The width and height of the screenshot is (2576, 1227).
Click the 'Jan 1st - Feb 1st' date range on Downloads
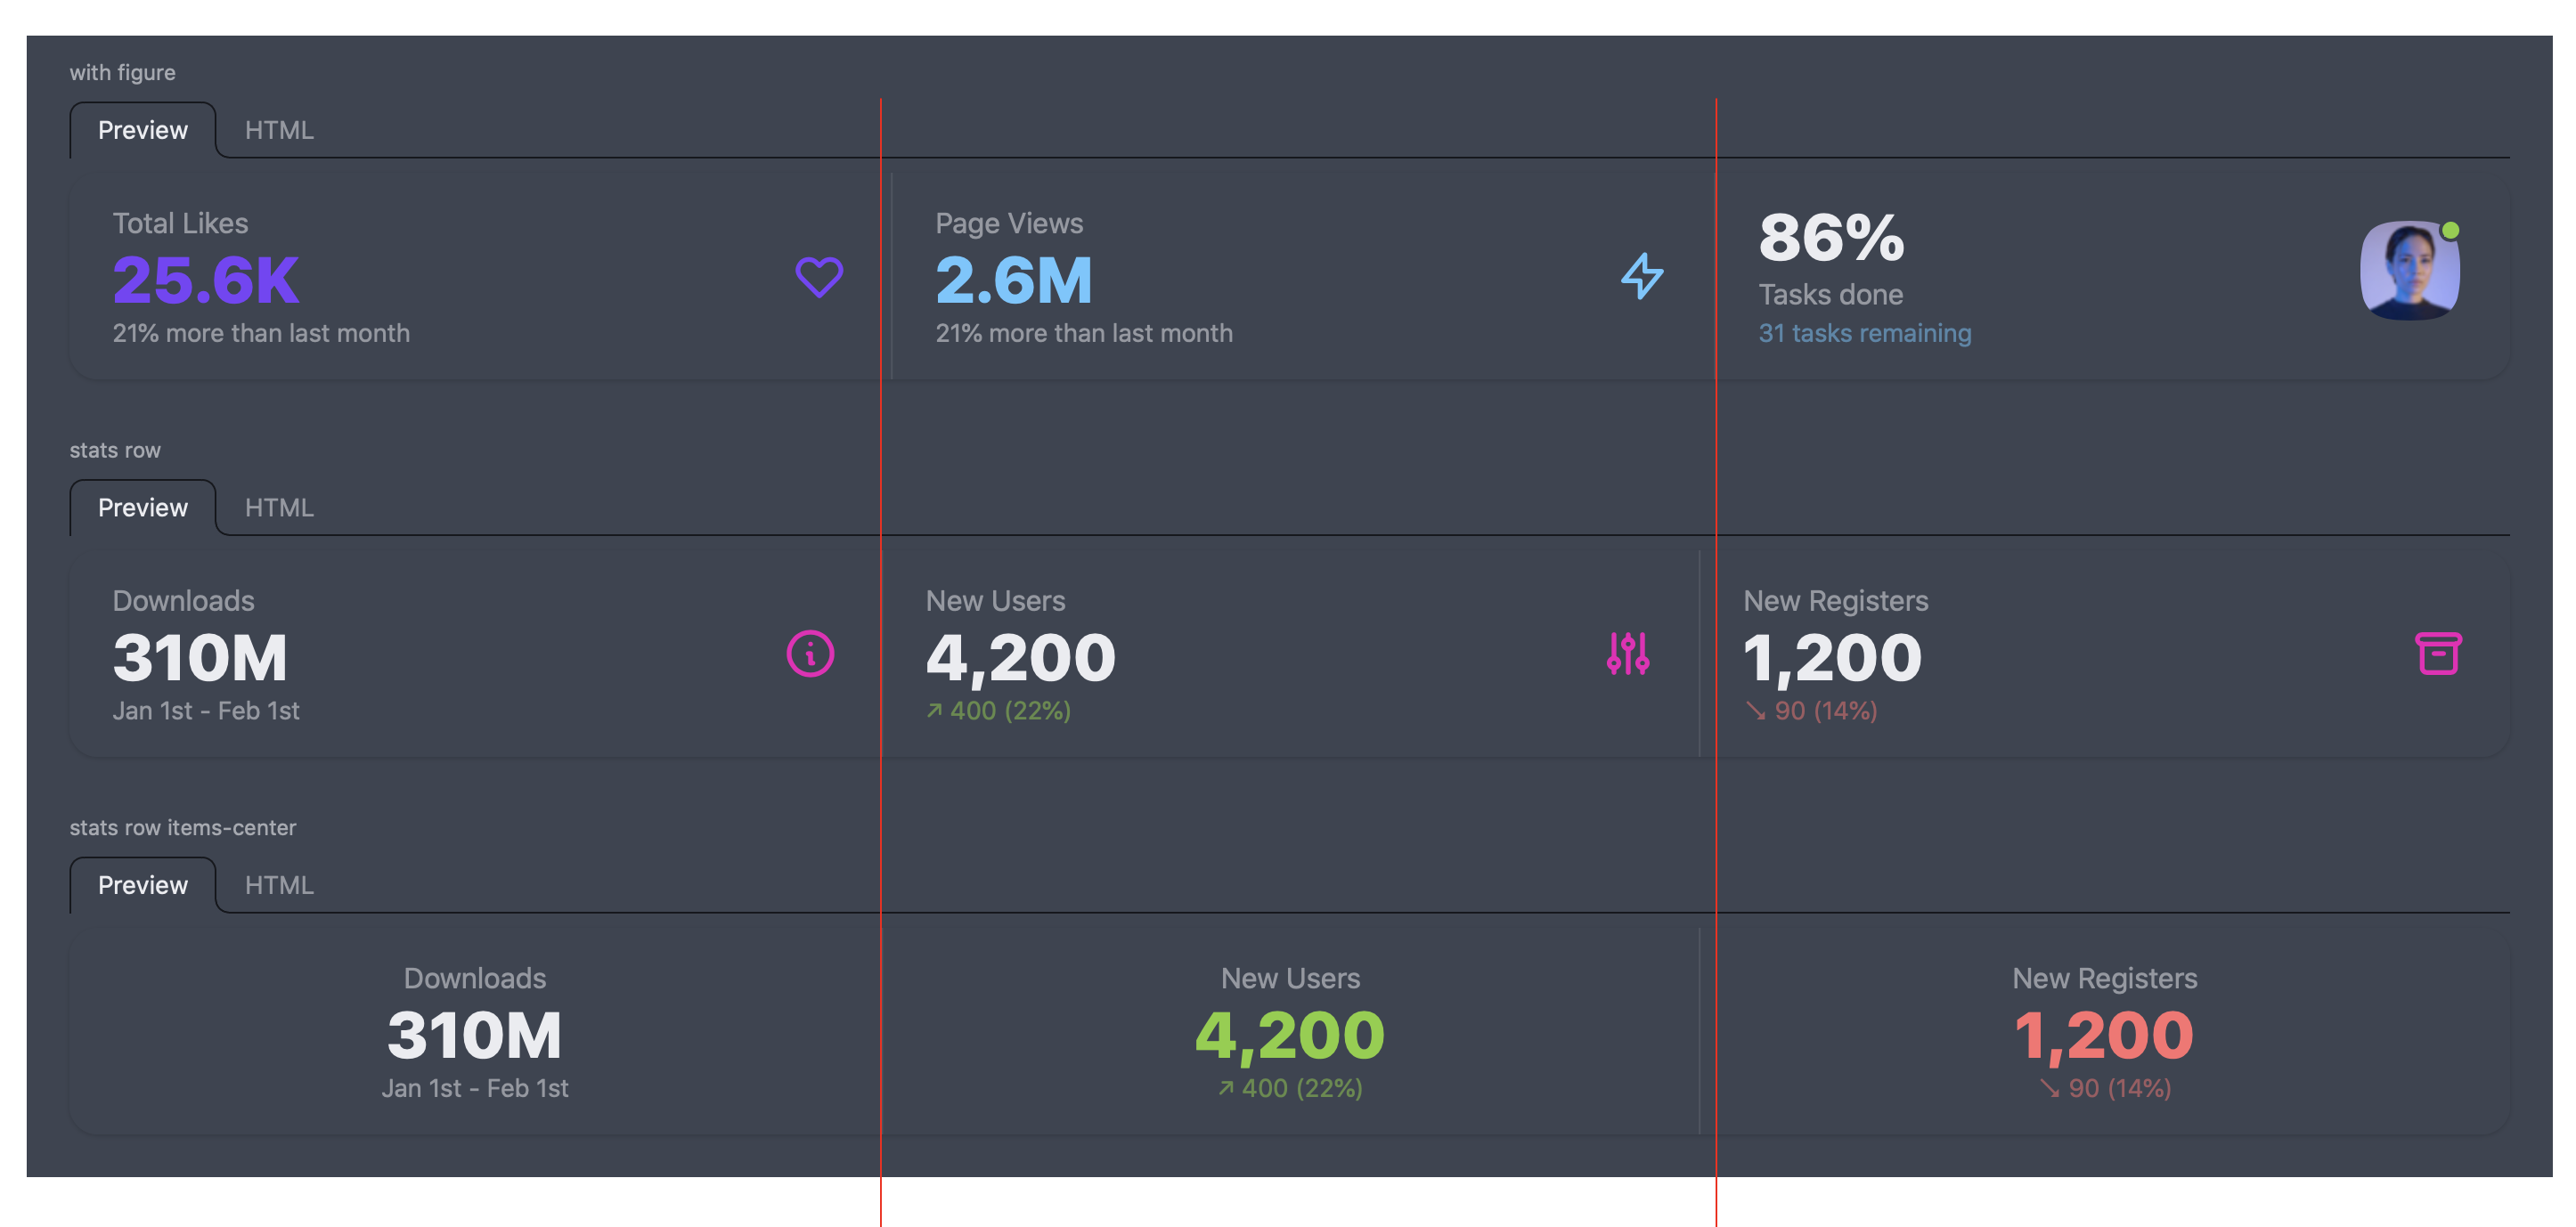[x=206, y=711]
